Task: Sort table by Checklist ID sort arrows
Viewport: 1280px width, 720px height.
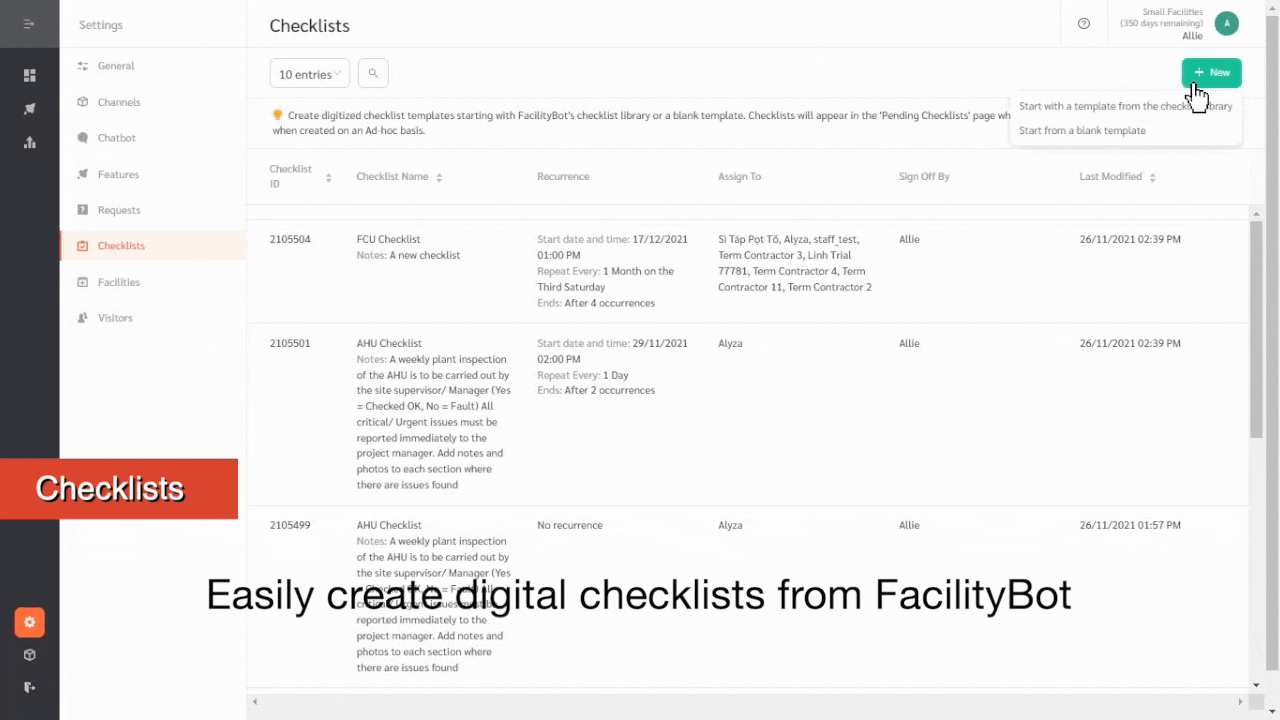Action: 328,177
